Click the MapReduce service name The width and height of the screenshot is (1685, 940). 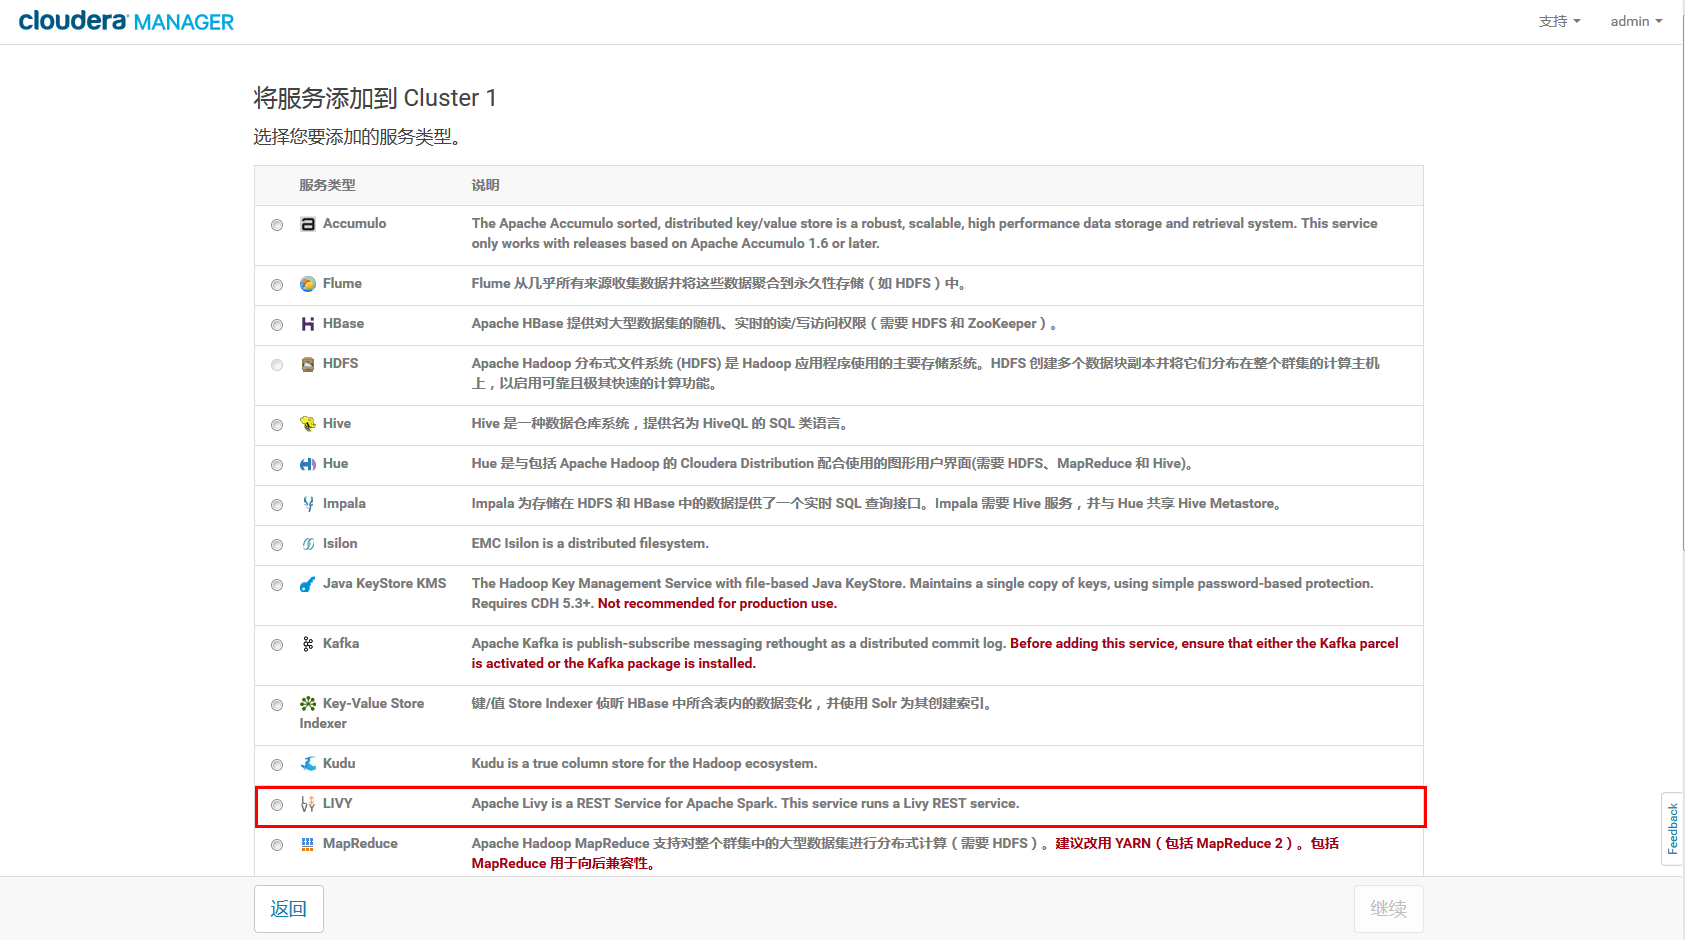(360, 844)
